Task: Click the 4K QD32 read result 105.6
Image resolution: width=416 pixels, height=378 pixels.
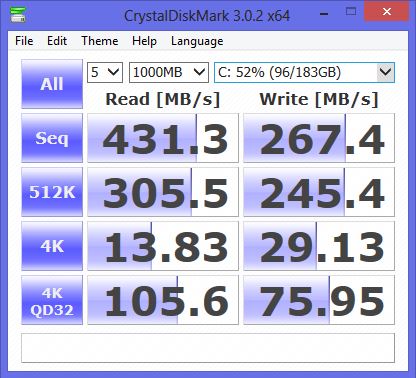Action: [163, 300]
